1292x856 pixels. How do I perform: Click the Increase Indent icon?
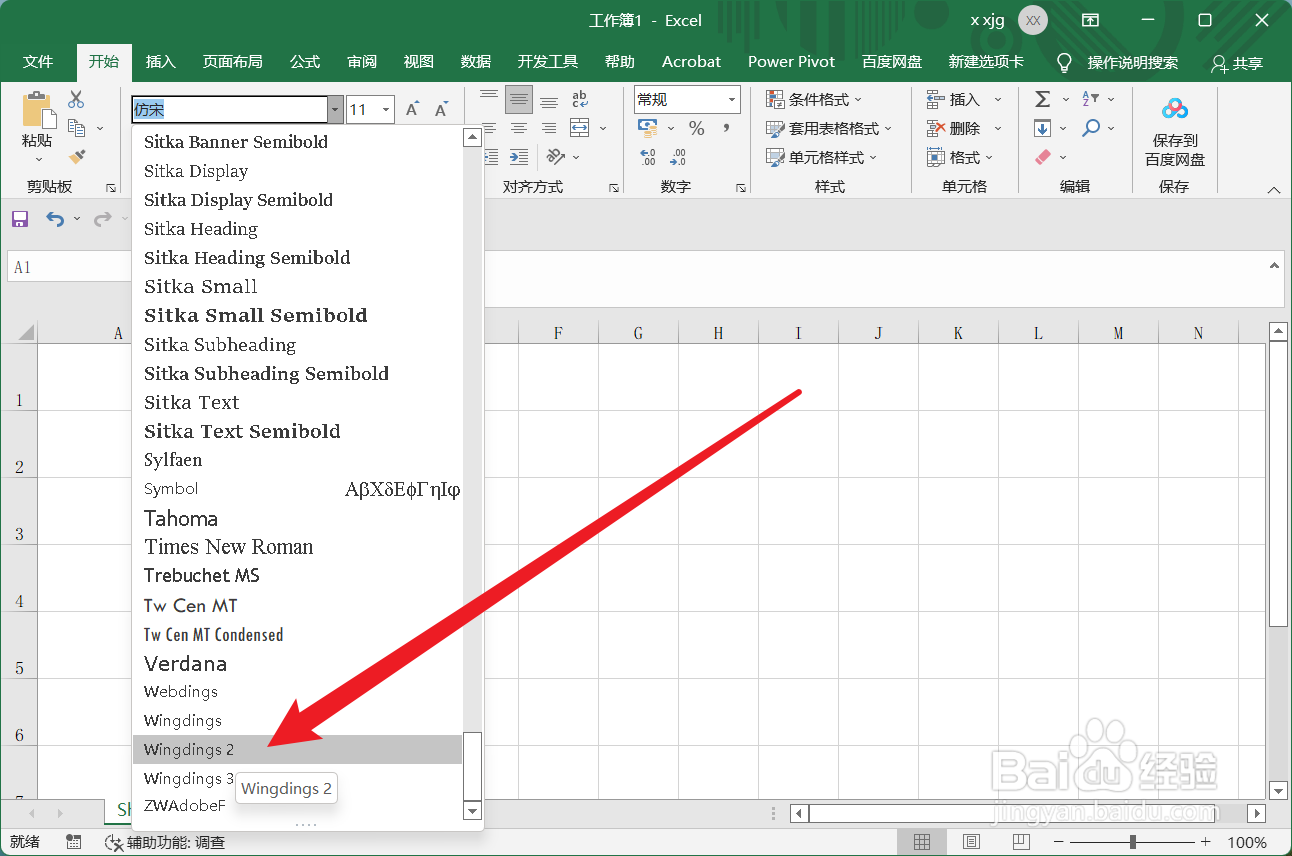coord(518,157)
